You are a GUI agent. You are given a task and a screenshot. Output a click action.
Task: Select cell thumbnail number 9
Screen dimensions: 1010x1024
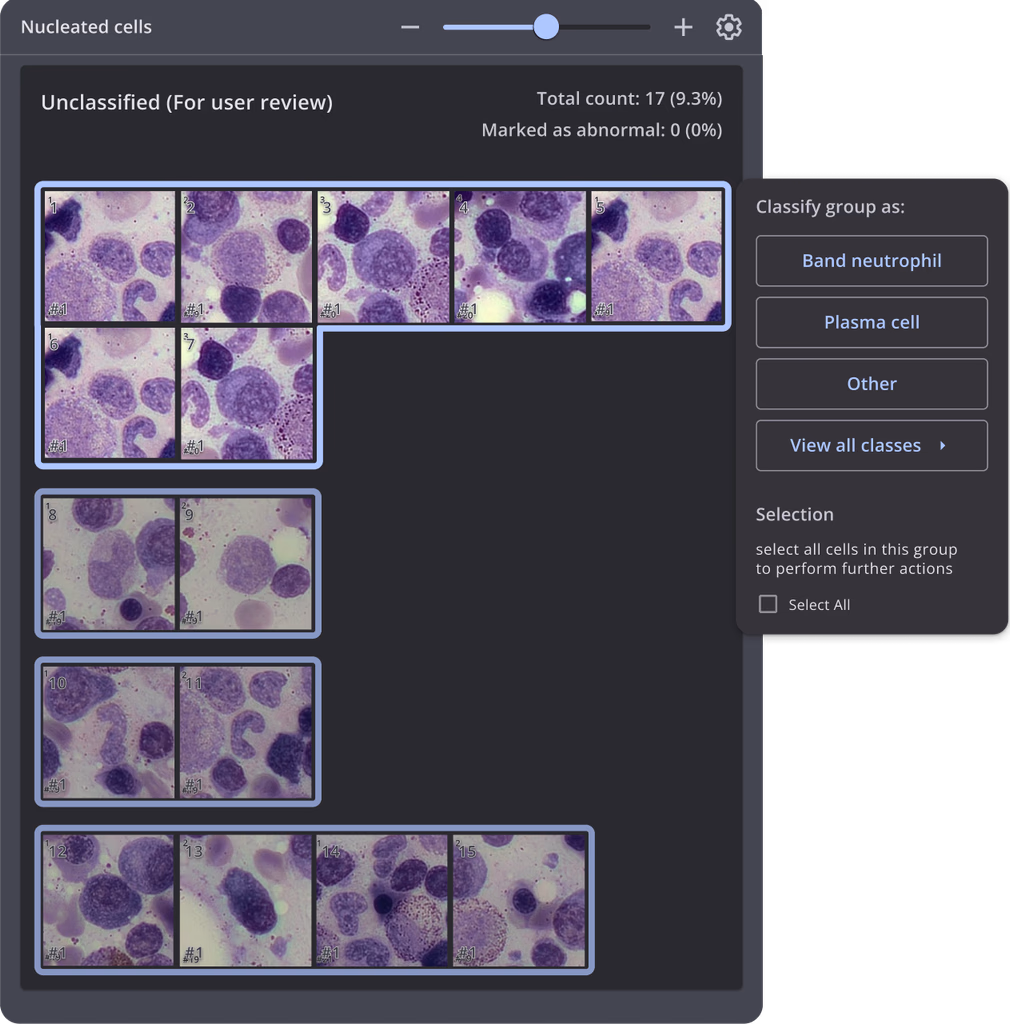[x=246, y=564]
